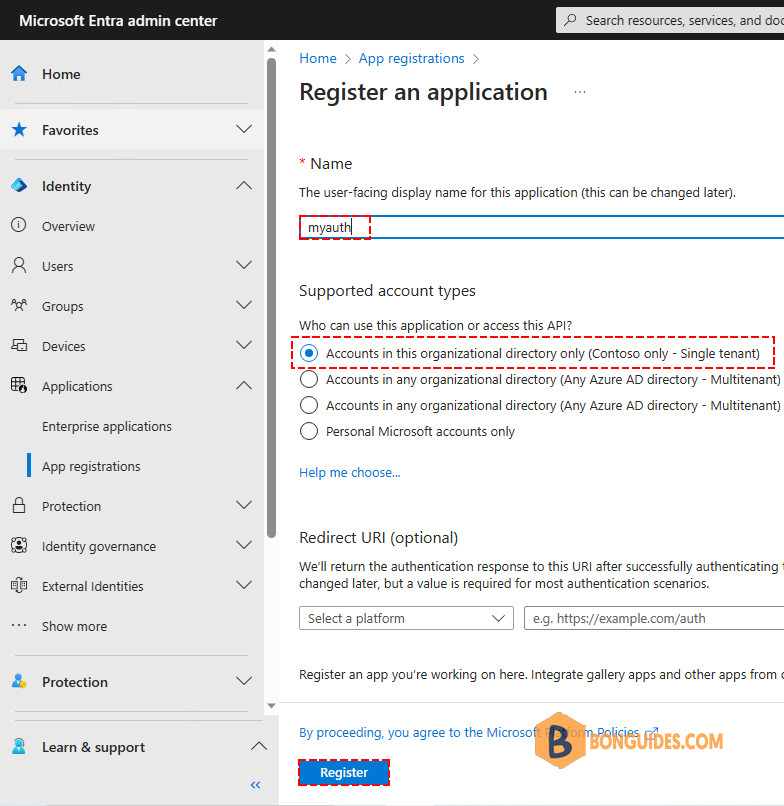Screen dimensions: 784x806
Task: Click the Applications grid icon
Action: coord(19,386)
